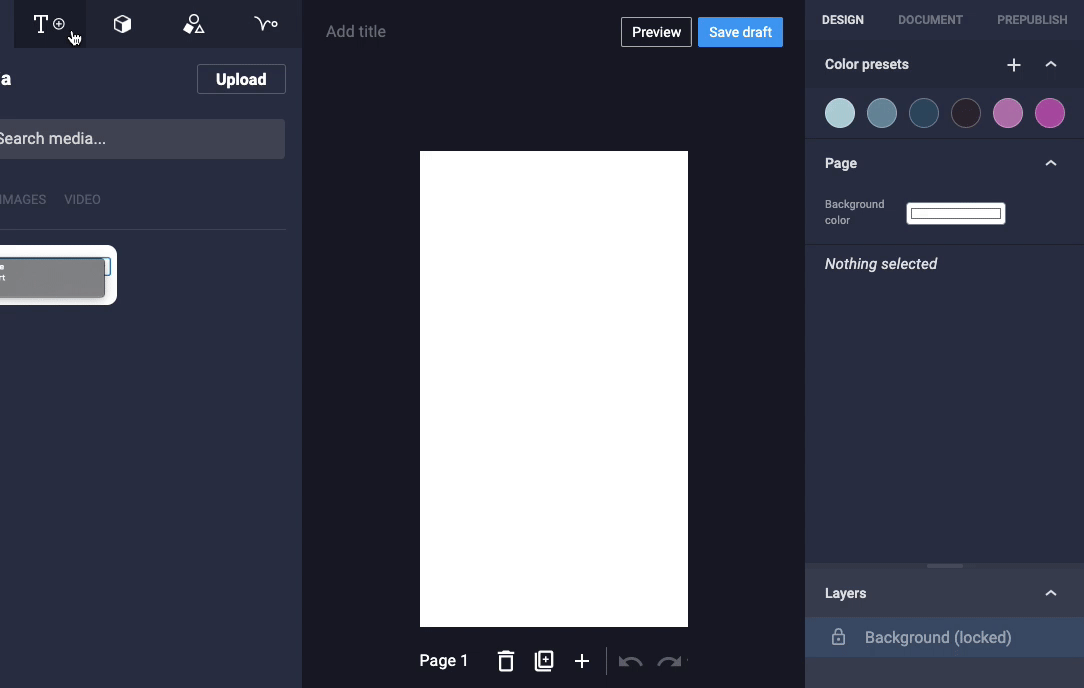The height and width of the screenshot is (688, 1084).
Task: Open the Shapes library tab
Action: [x=194, y=24]
